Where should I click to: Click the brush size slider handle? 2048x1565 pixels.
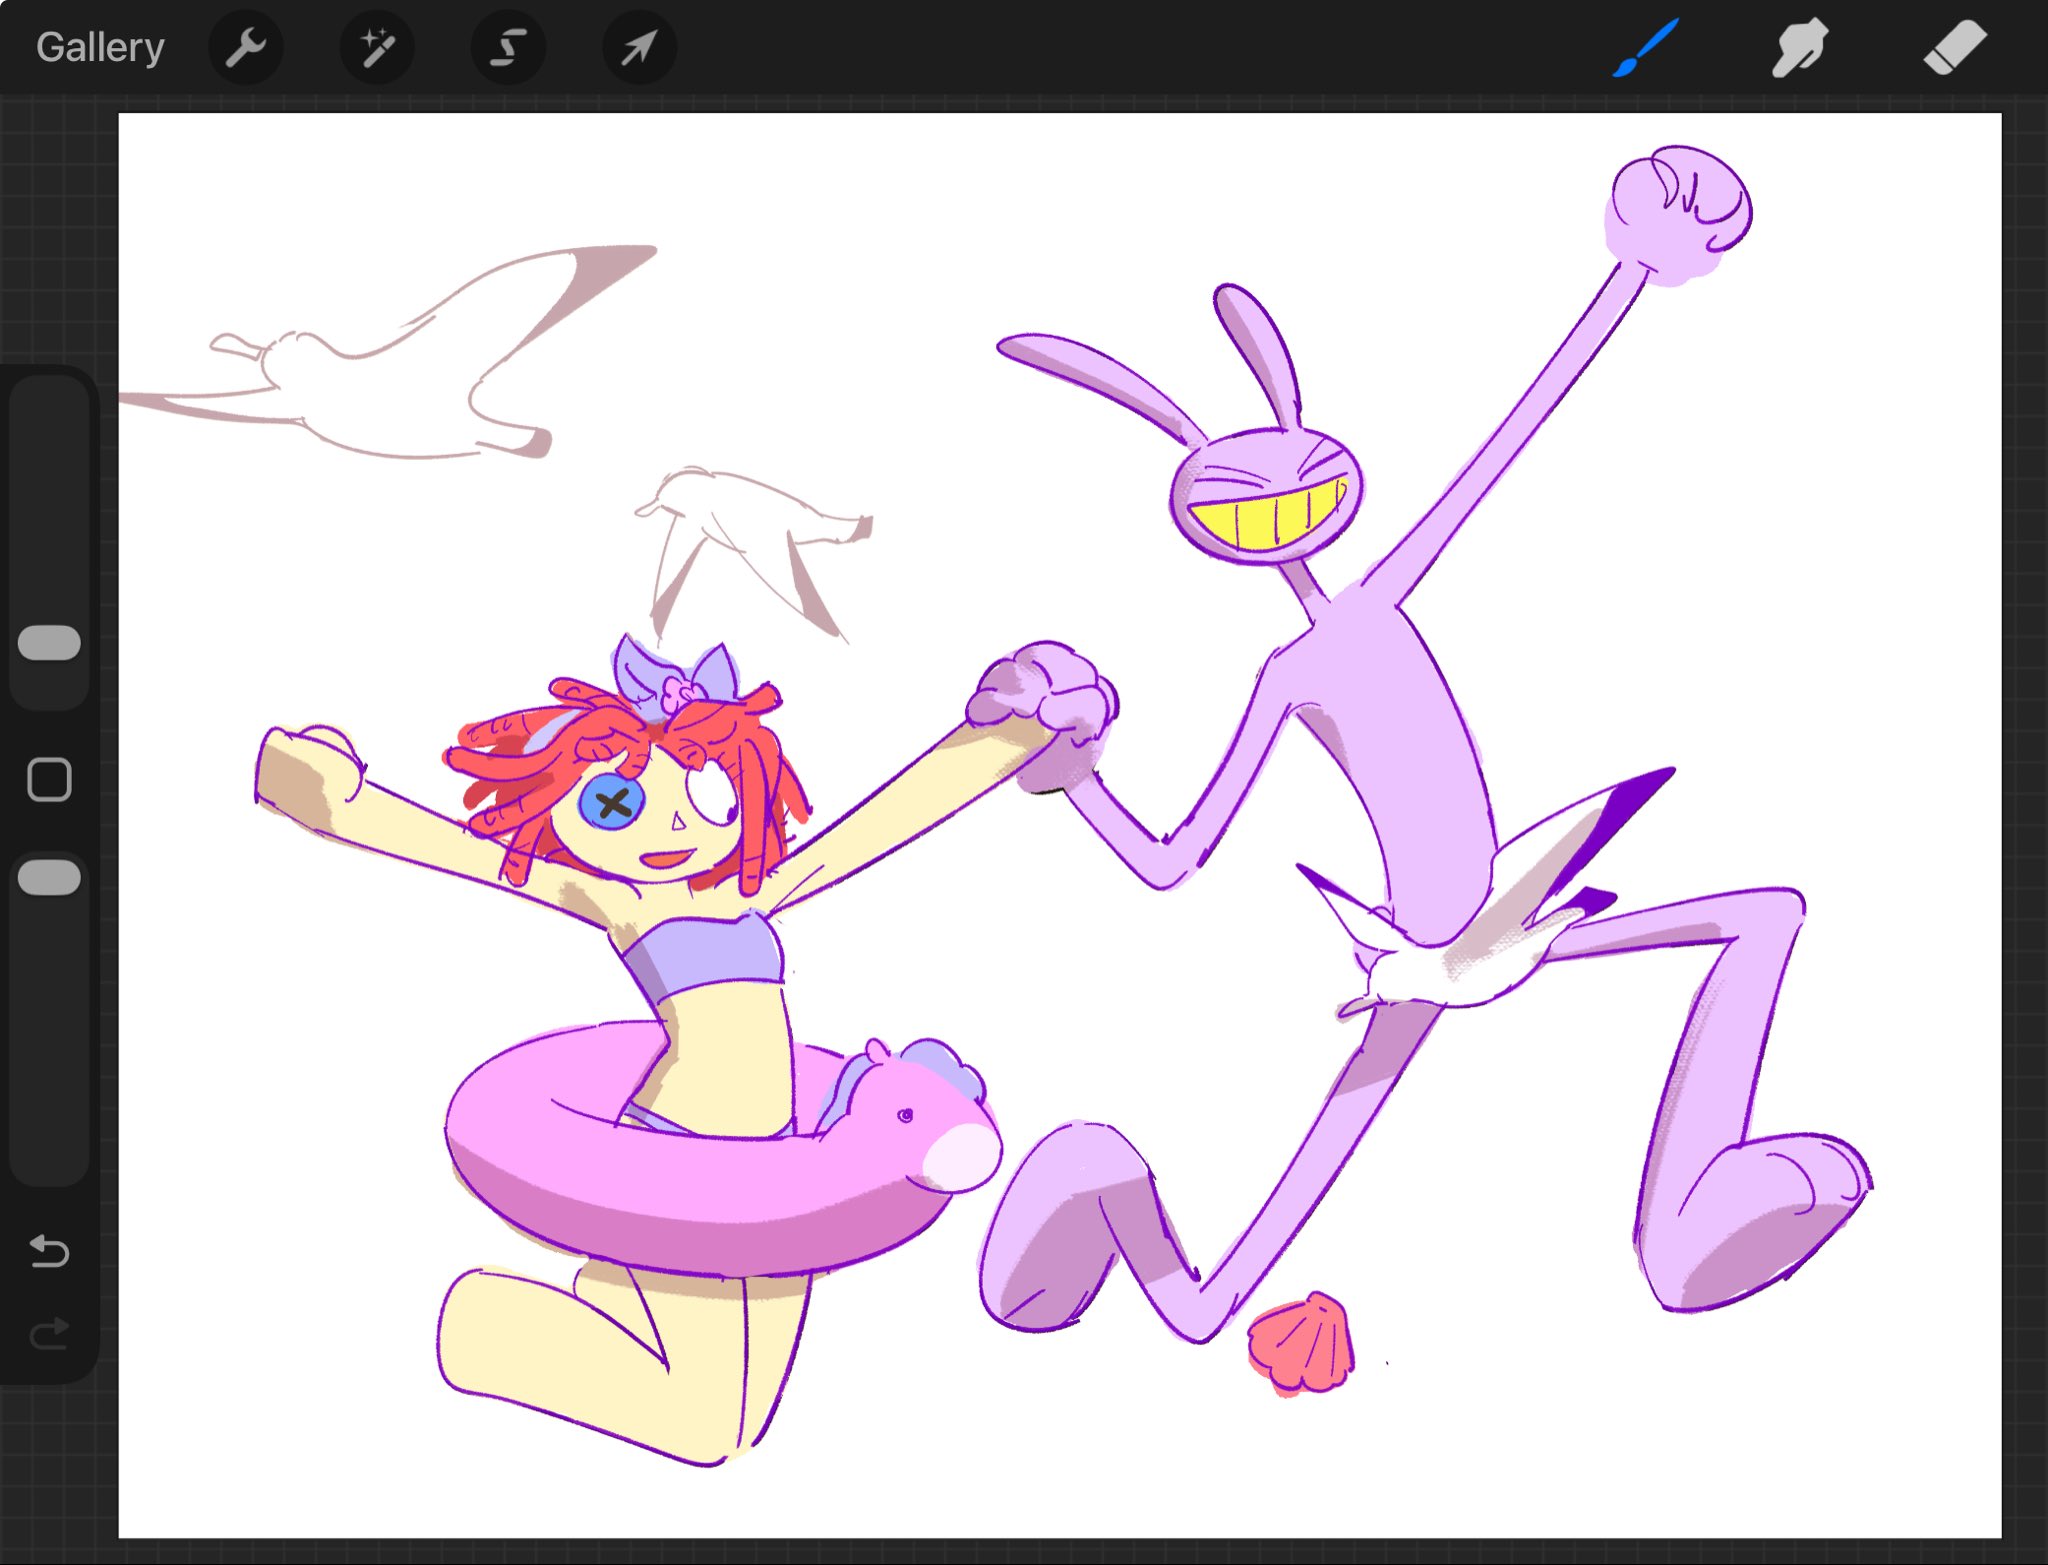click(x=49, y=643)
